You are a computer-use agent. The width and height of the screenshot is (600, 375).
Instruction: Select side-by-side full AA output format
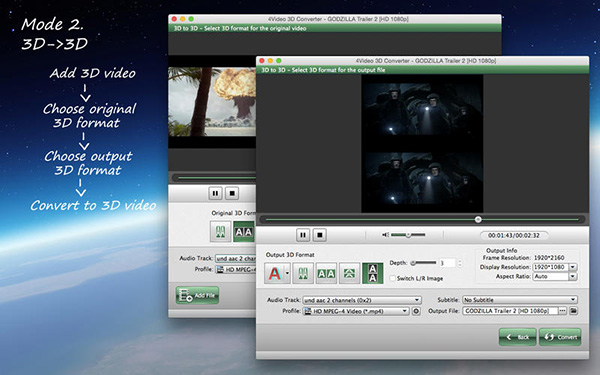pyautogui.click(x=326, y=273)
